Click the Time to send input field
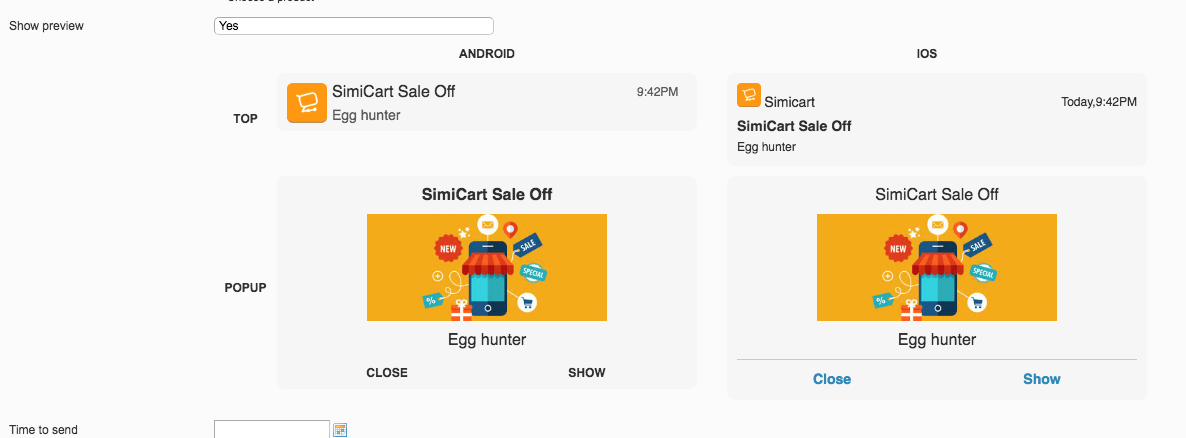This screenshot has height=438, width=1186. (x=272, y=429)
